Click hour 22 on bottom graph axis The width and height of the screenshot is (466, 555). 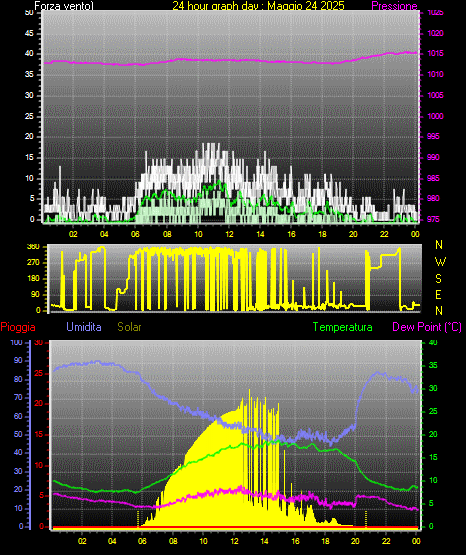point(386,541)
